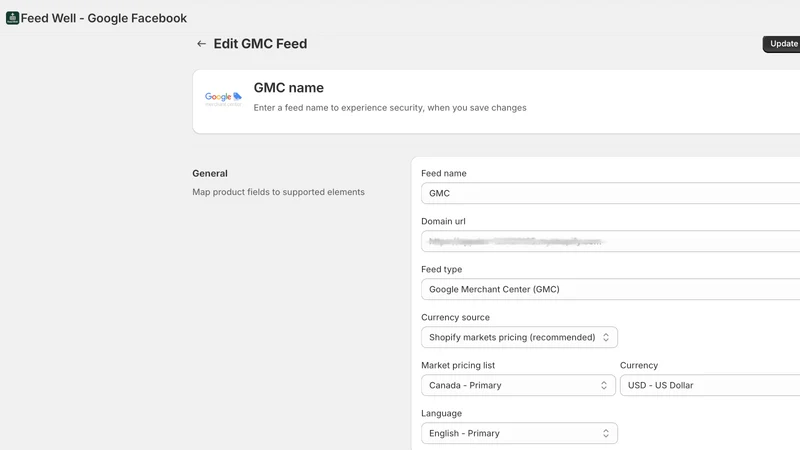Click the USD - US Dollar currency field

(x=710, y=385)
